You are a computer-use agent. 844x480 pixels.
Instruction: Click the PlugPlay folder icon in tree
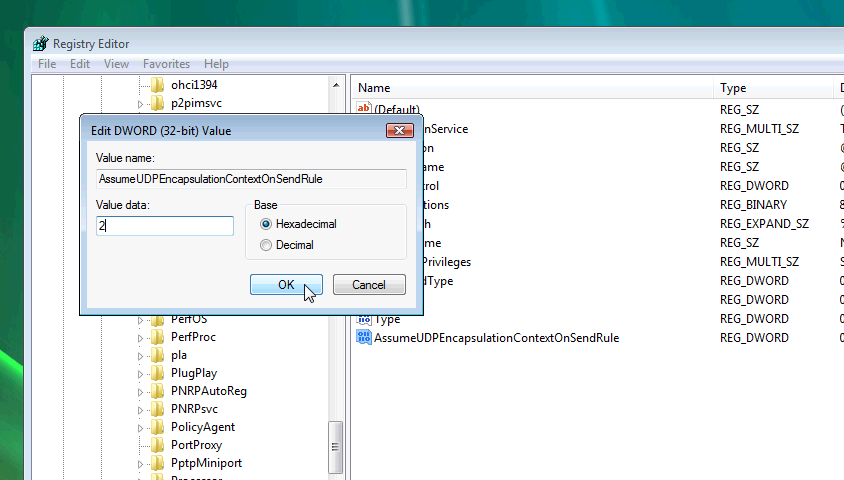[x=157, y=373]
